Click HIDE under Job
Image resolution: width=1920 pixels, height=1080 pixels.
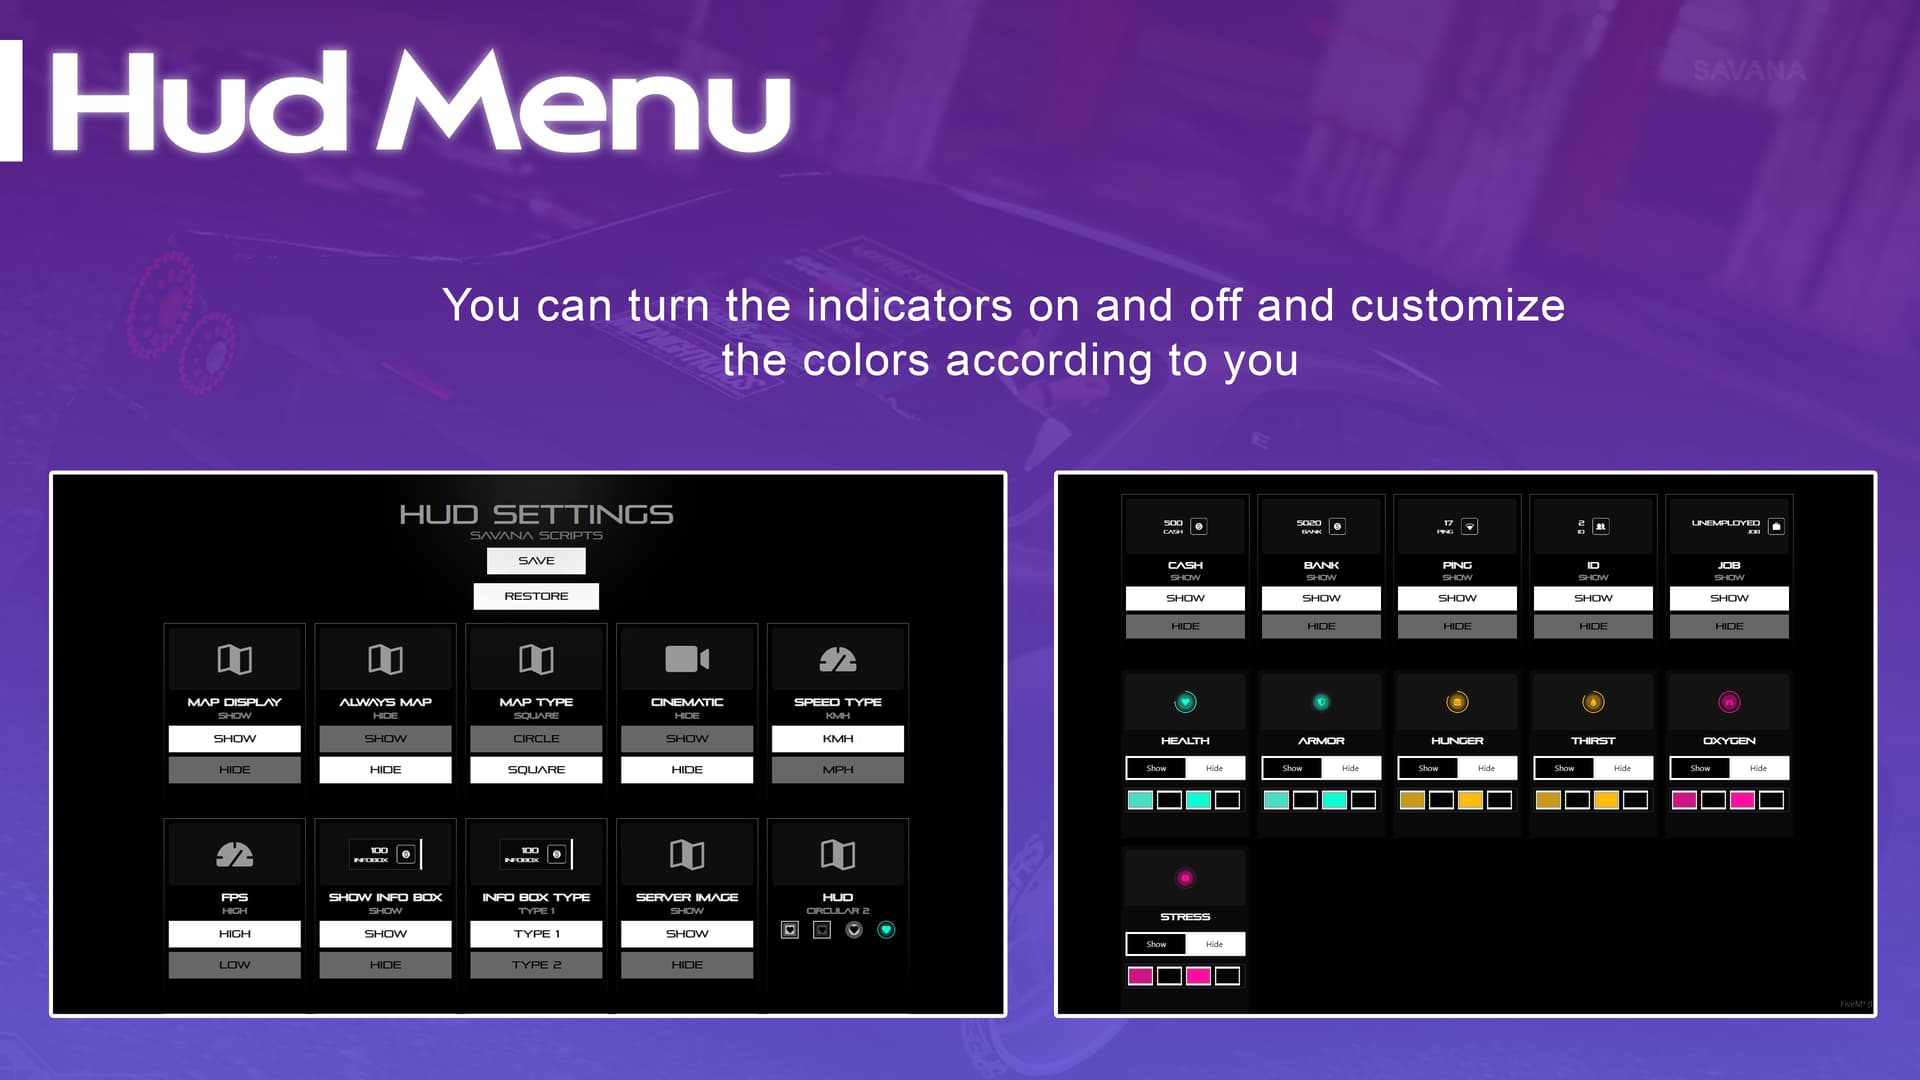point(1729,626)
